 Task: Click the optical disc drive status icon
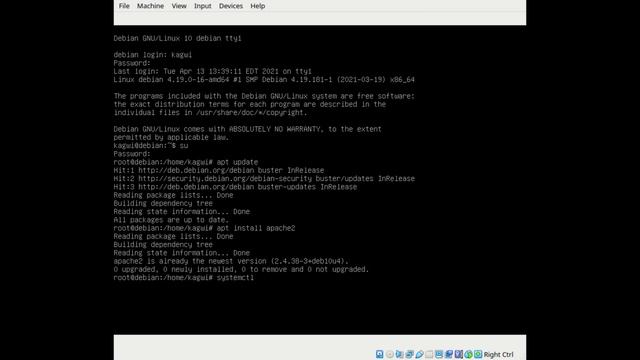coord(389,354)
